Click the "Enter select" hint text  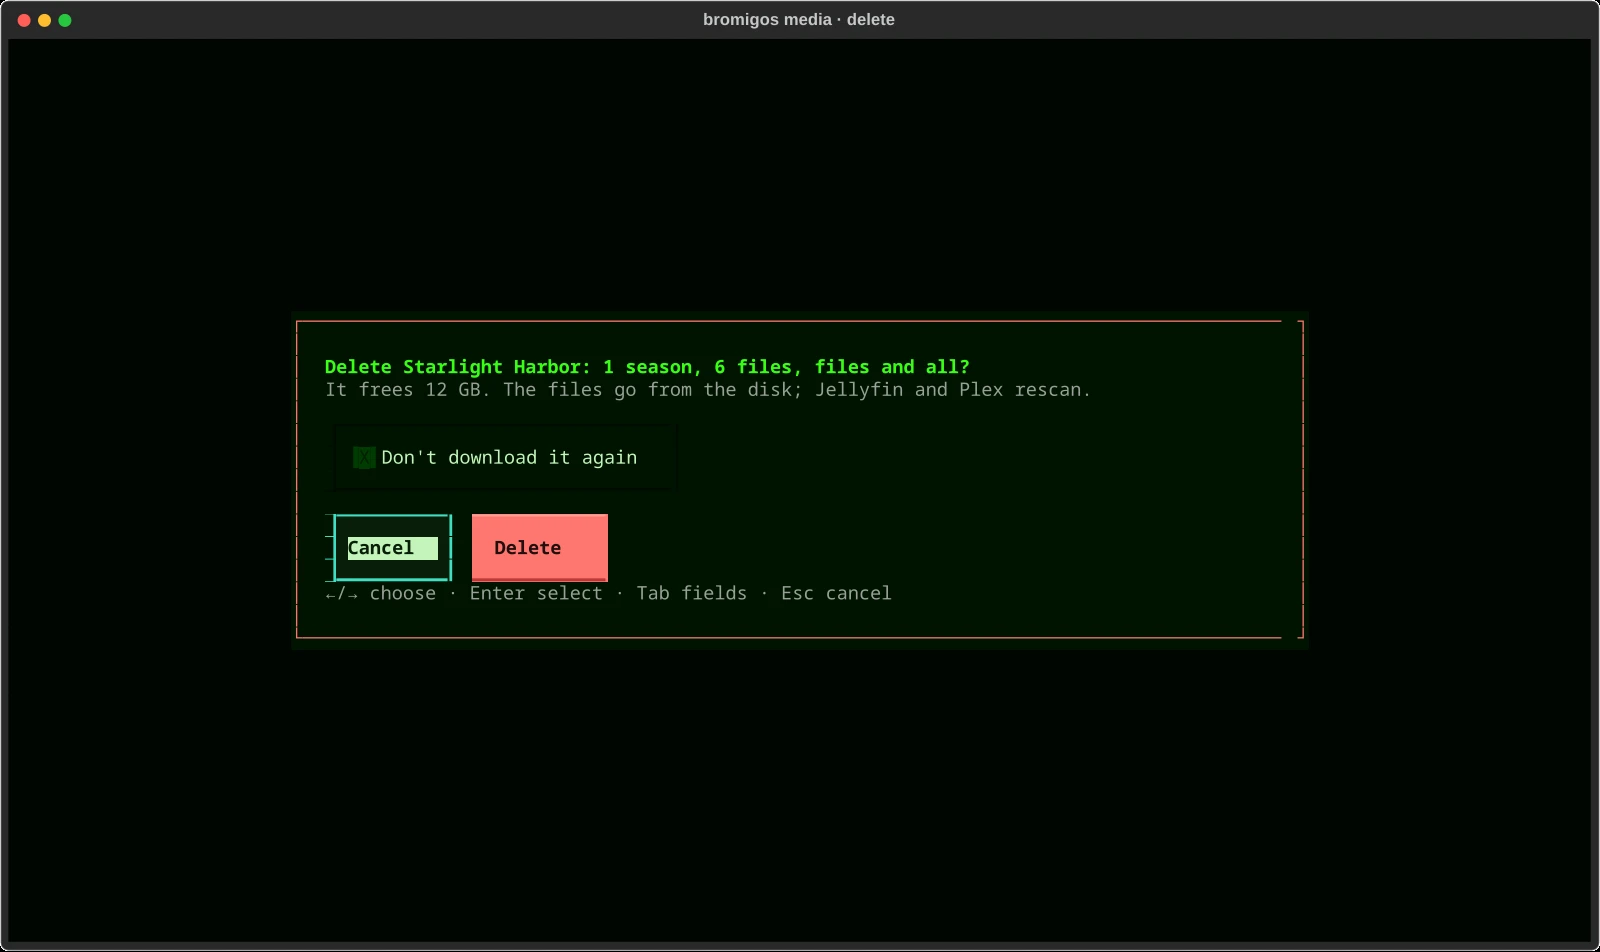coord(536,593)
